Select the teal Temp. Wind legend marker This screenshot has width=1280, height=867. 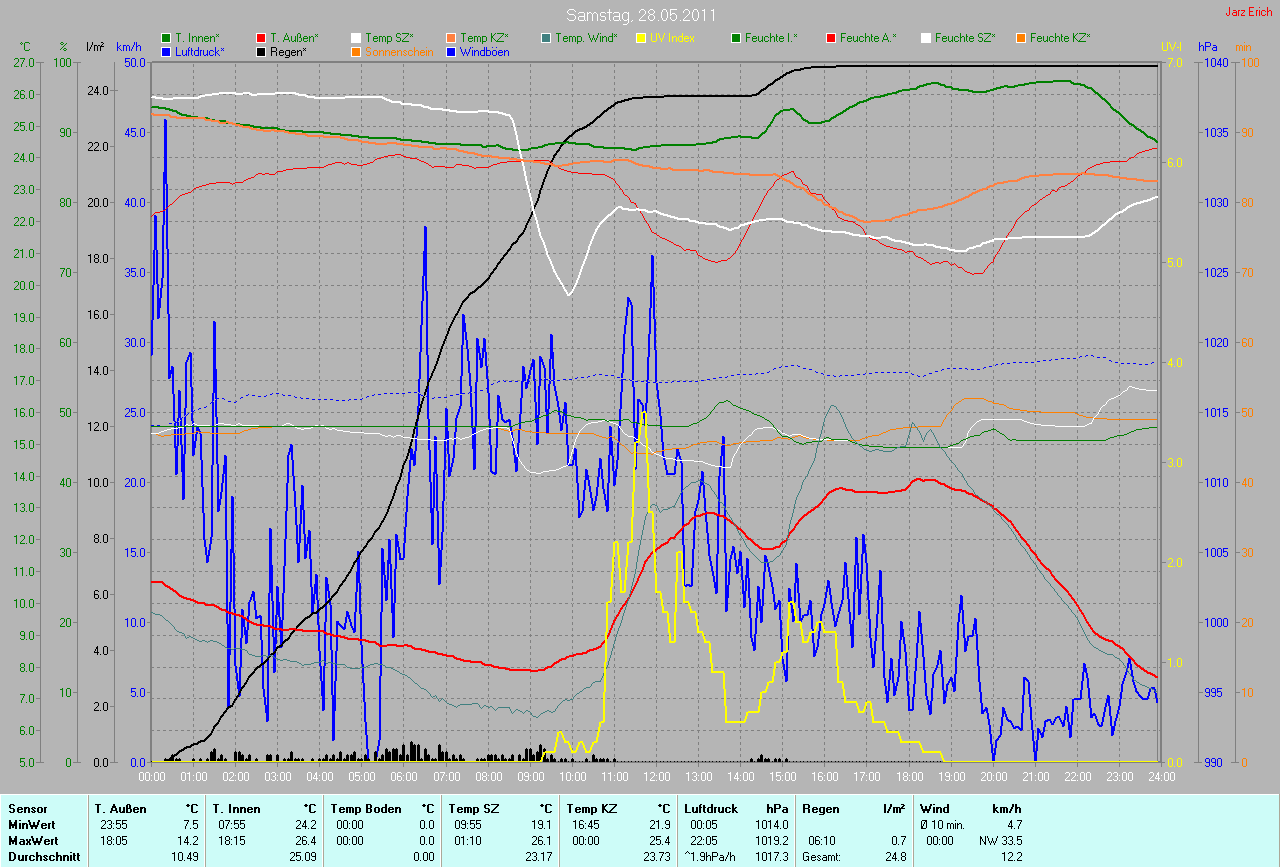[547, 38]
